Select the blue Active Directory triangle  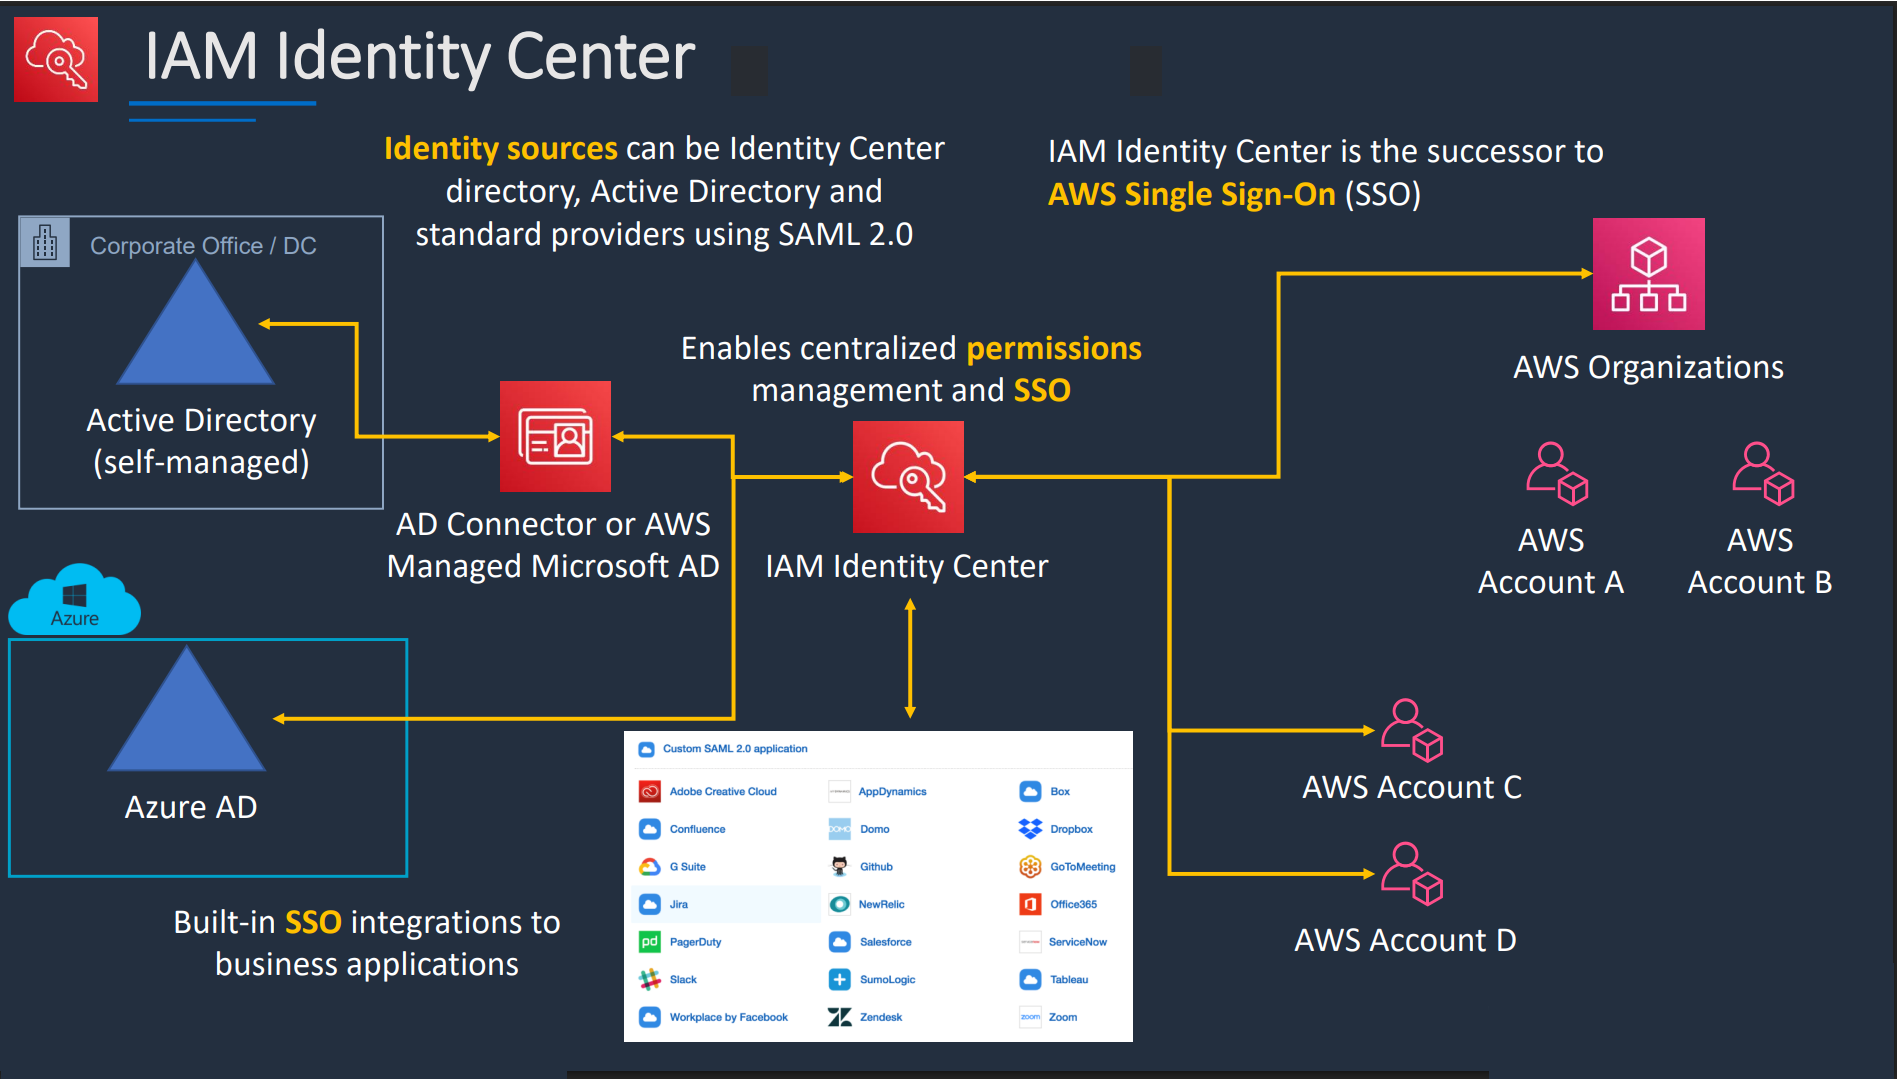196,322
